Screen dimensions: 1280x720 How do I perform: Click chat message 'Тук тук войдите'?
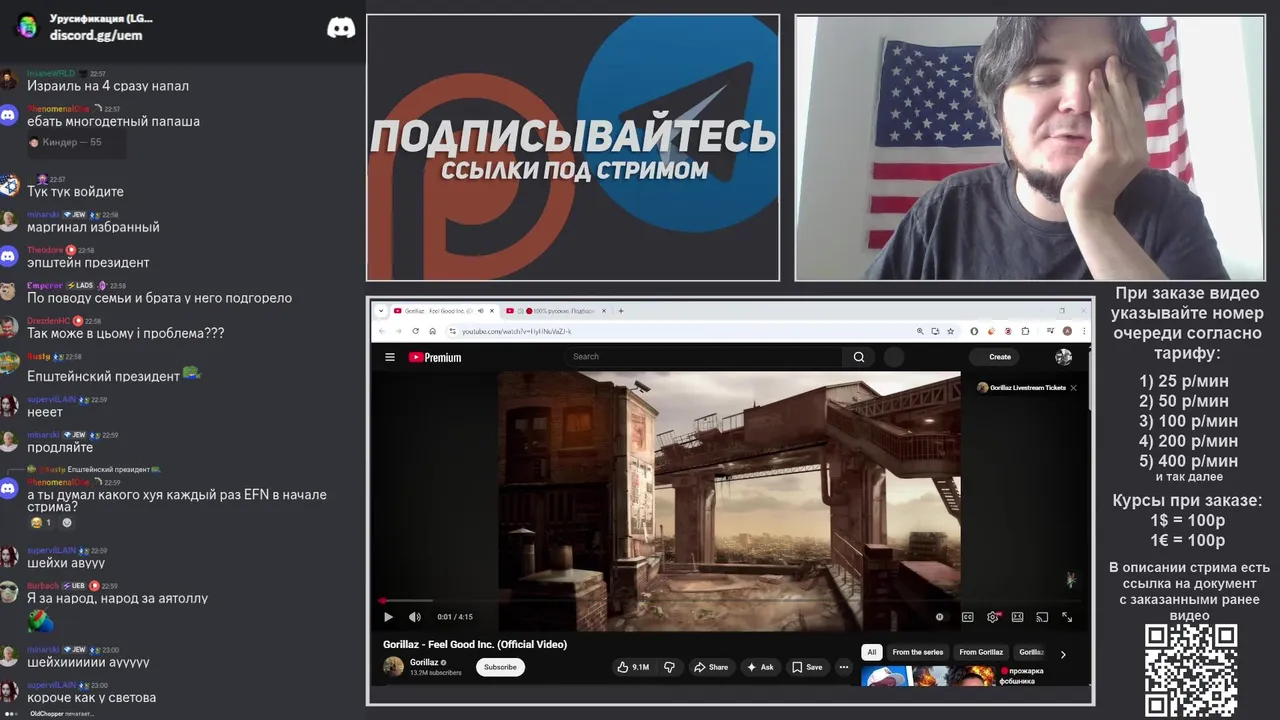tap(75, 192)
